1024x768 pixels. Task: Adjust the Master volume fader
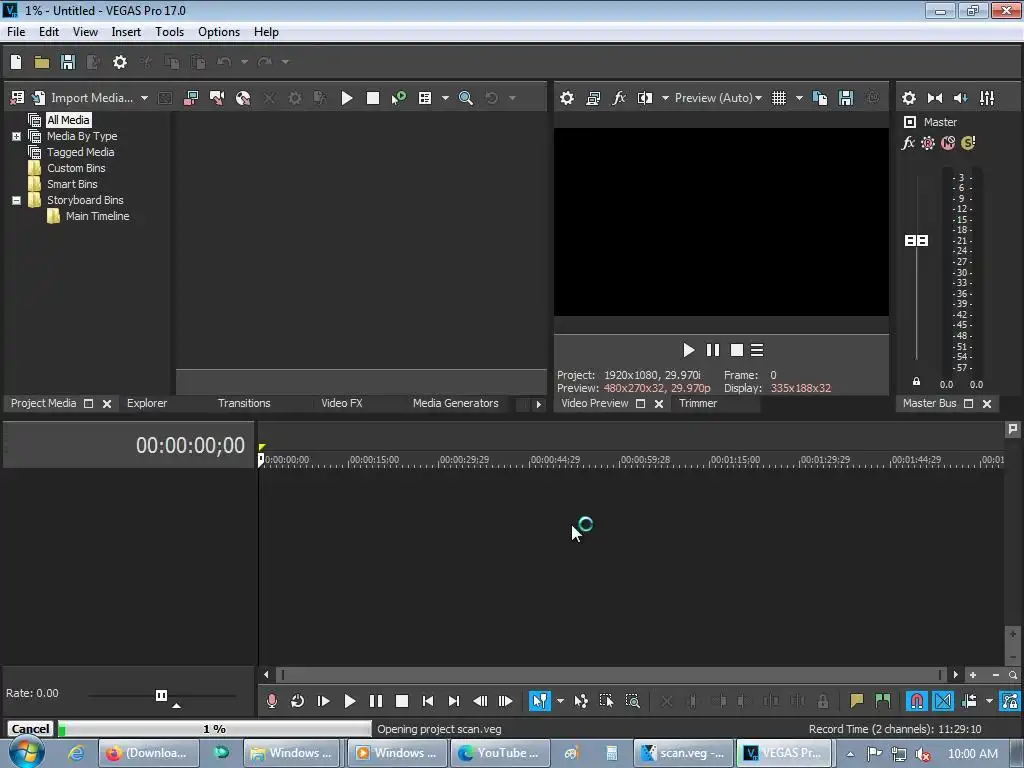click(916, 241)
